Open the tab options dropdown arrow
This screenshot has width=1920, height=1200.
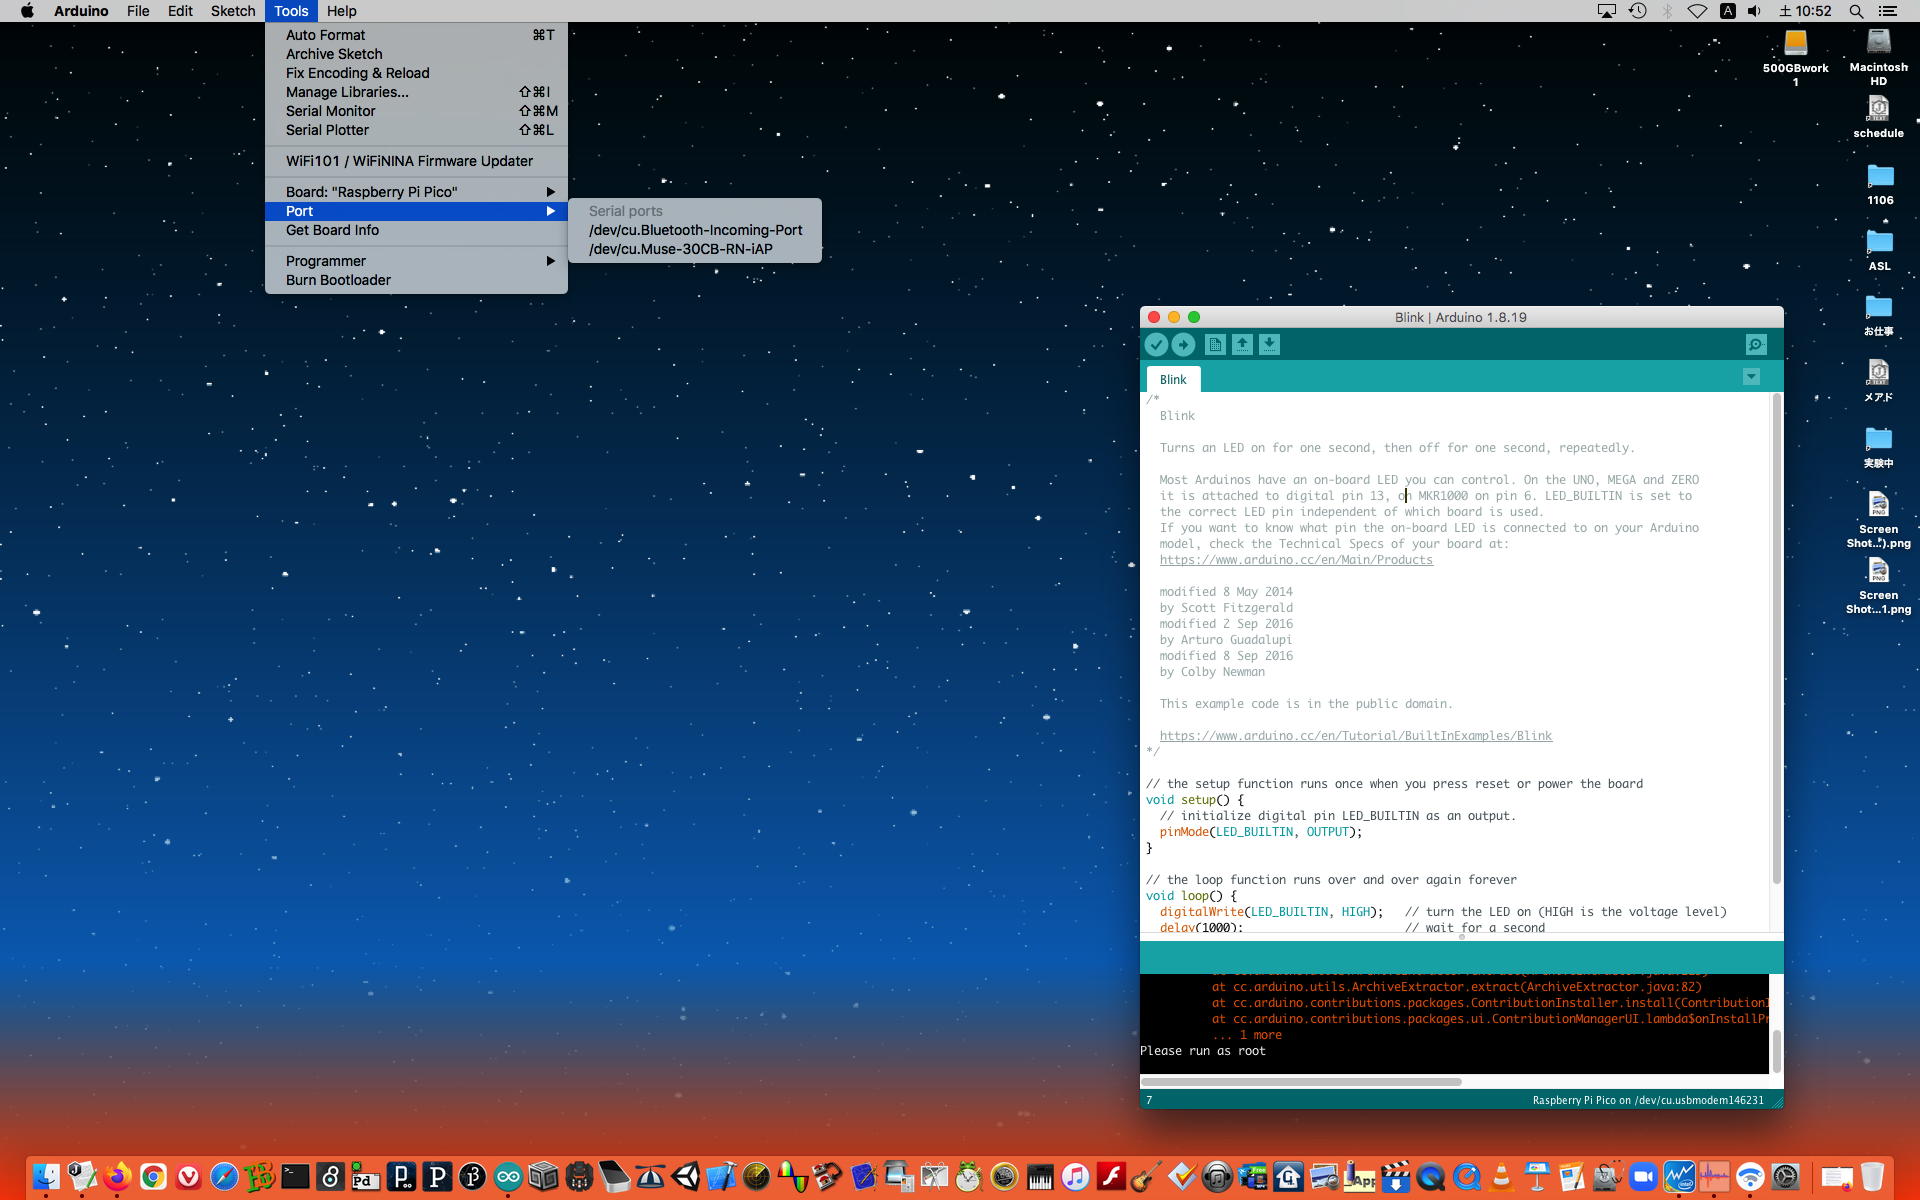tap(1751, 377)
